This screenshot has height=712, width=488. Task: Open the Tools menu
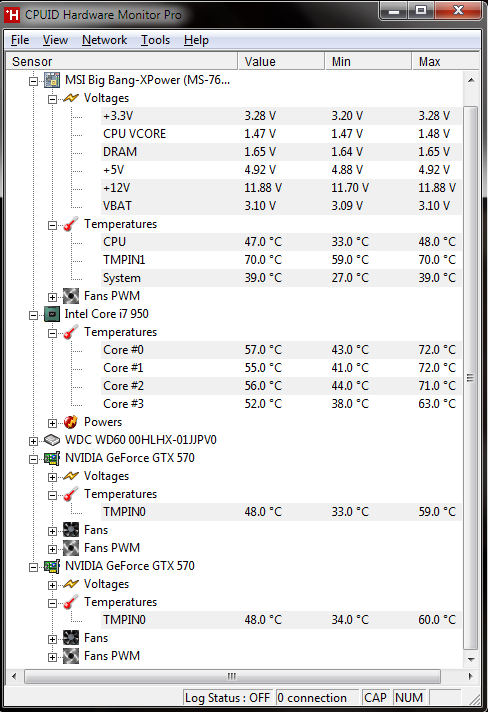point(155,40)
